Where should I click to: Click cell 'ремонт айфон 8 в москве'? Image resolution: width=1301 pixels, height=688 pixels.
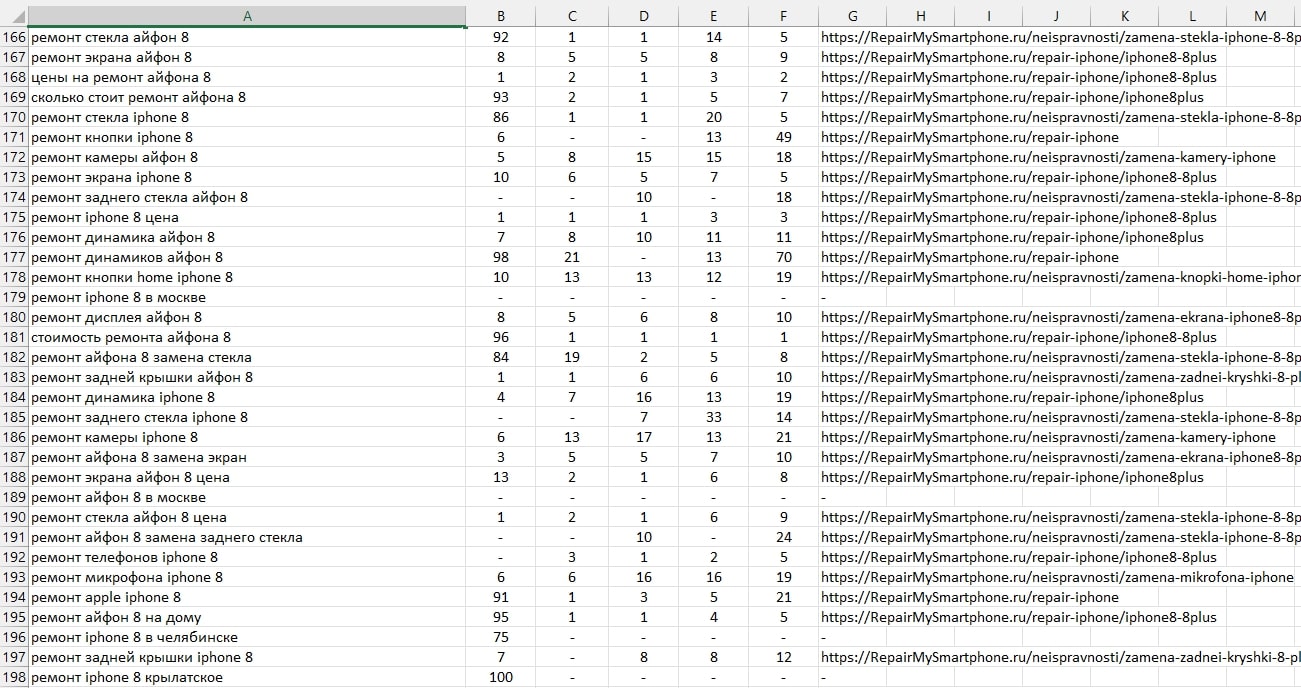pyautogui.click(x=247, y=497)
